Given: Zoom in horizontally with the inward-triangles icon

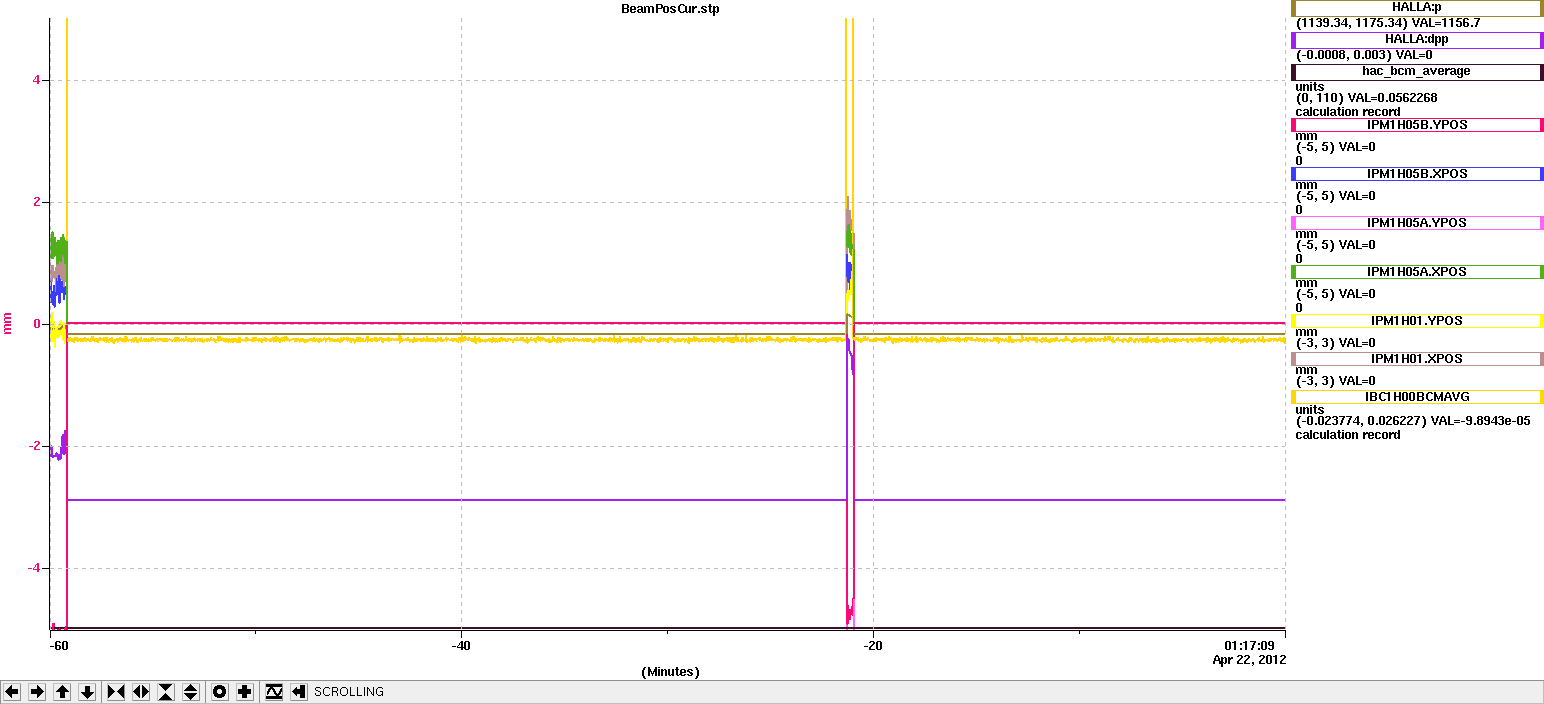Looking at the screenshot, I should [x=116, y=692].
